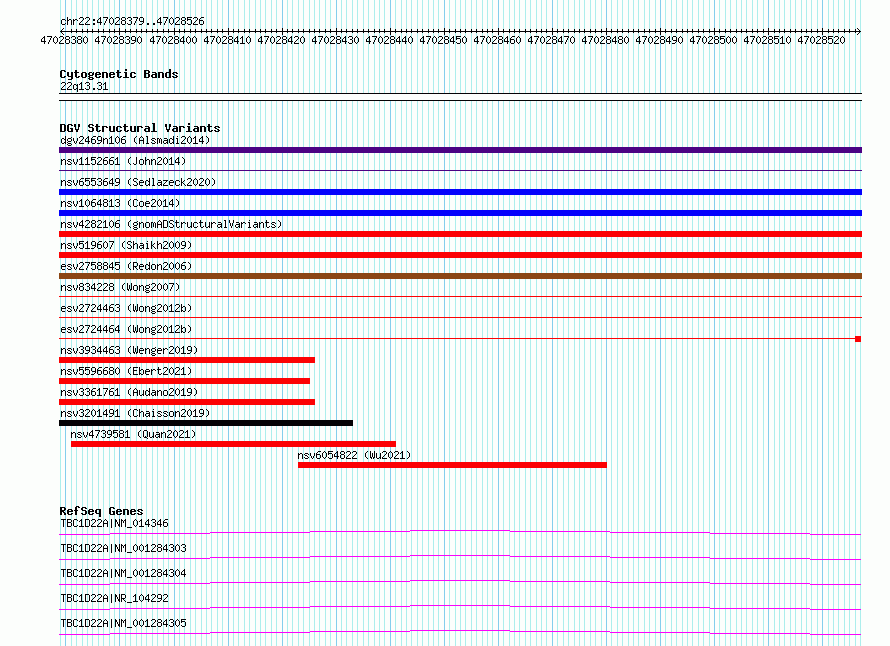Click the red nsv519607 variant bar

(460, 255)
